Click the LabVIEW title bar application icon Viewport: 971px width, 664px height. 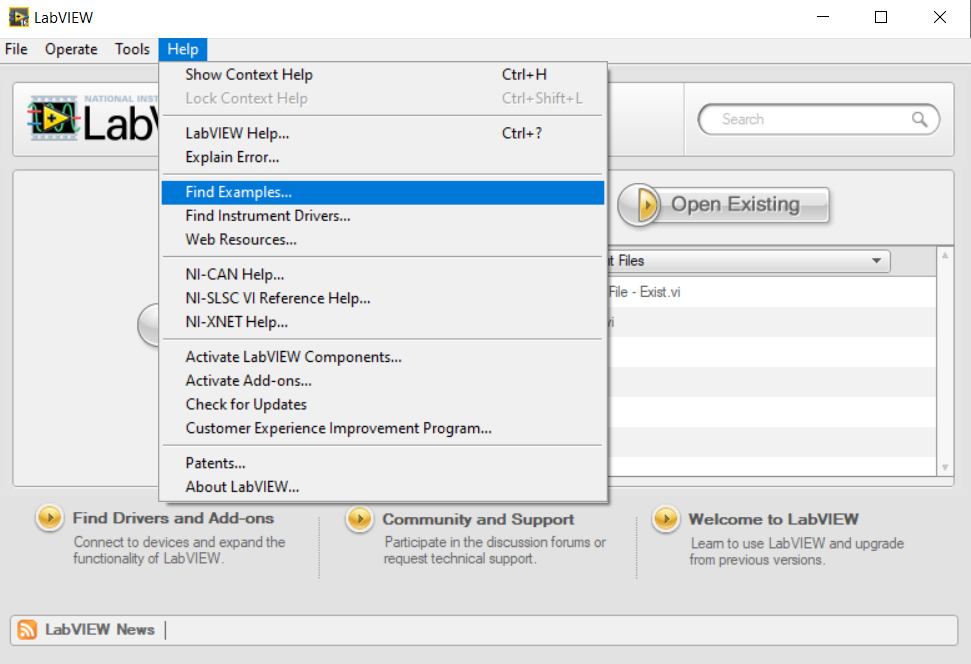point(18,16)
